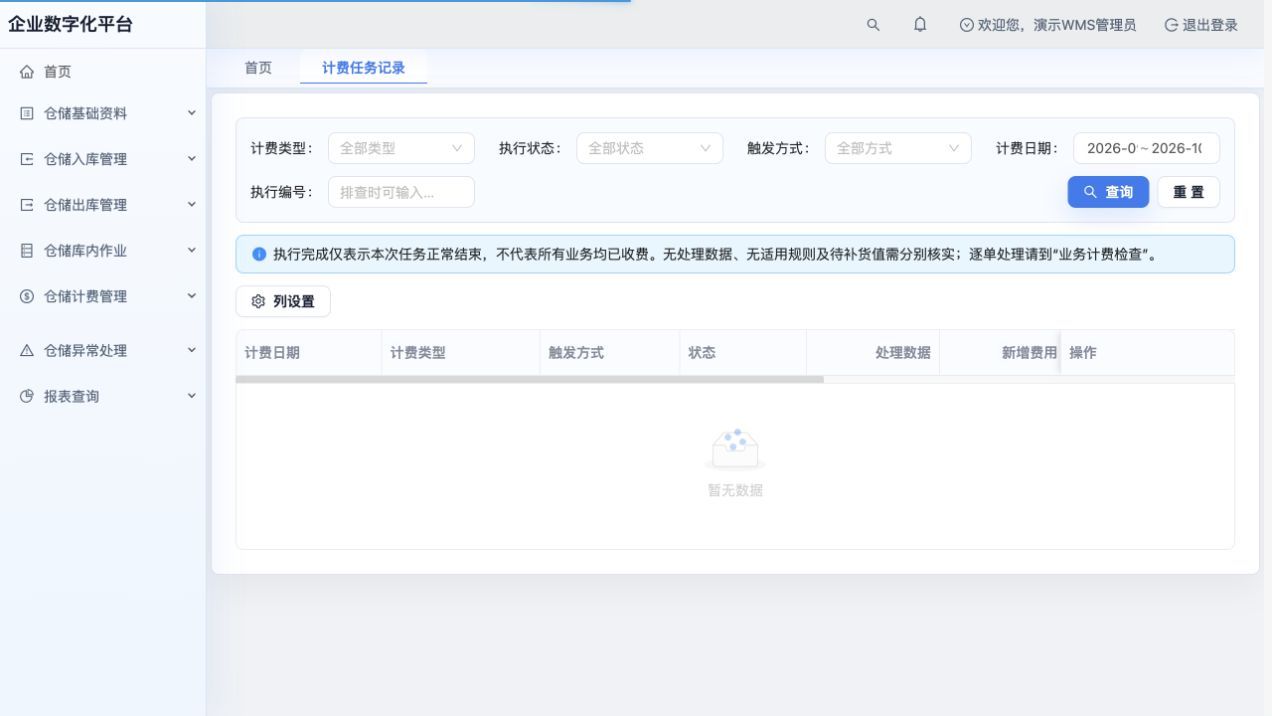This screenshot has width=1272, height=716.
Task: Switch to the 首页 tab
Action: tap(258, 68)
